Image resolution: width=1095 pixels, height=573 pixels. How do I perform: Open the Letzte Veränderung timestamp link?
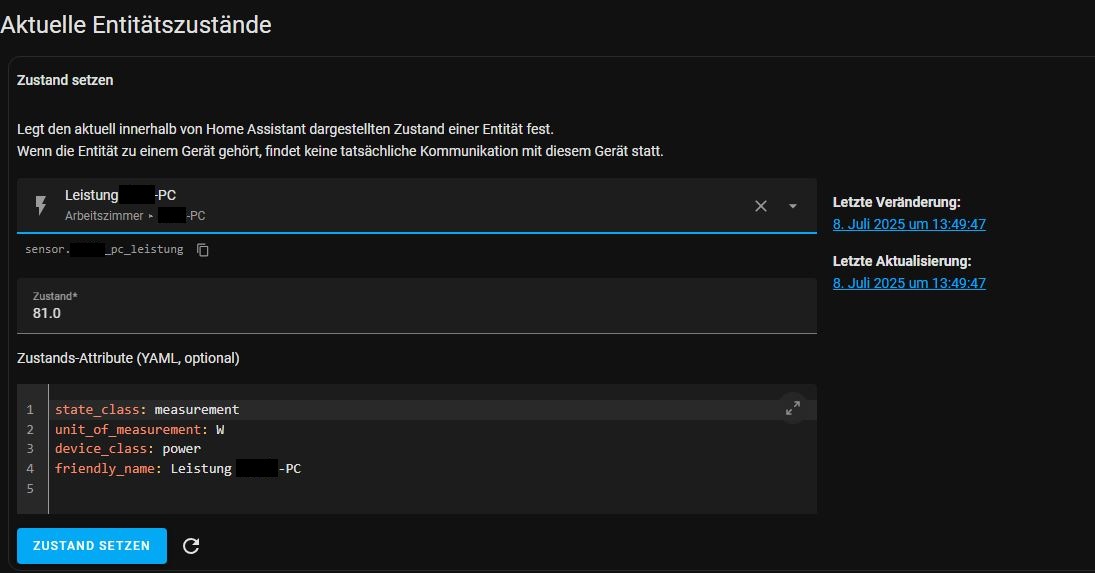[x=909, y=224]
